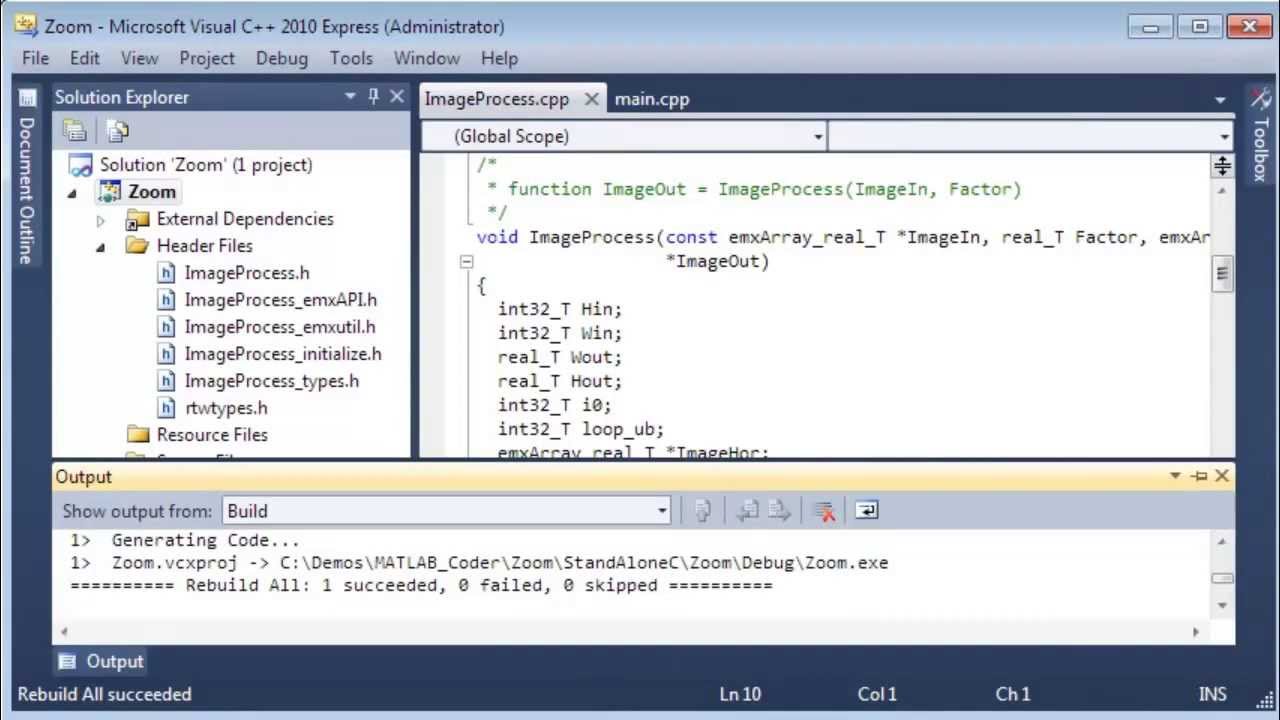Open the Project menu
Viewport: 1280px width, 720px height.
click(207, 58)
